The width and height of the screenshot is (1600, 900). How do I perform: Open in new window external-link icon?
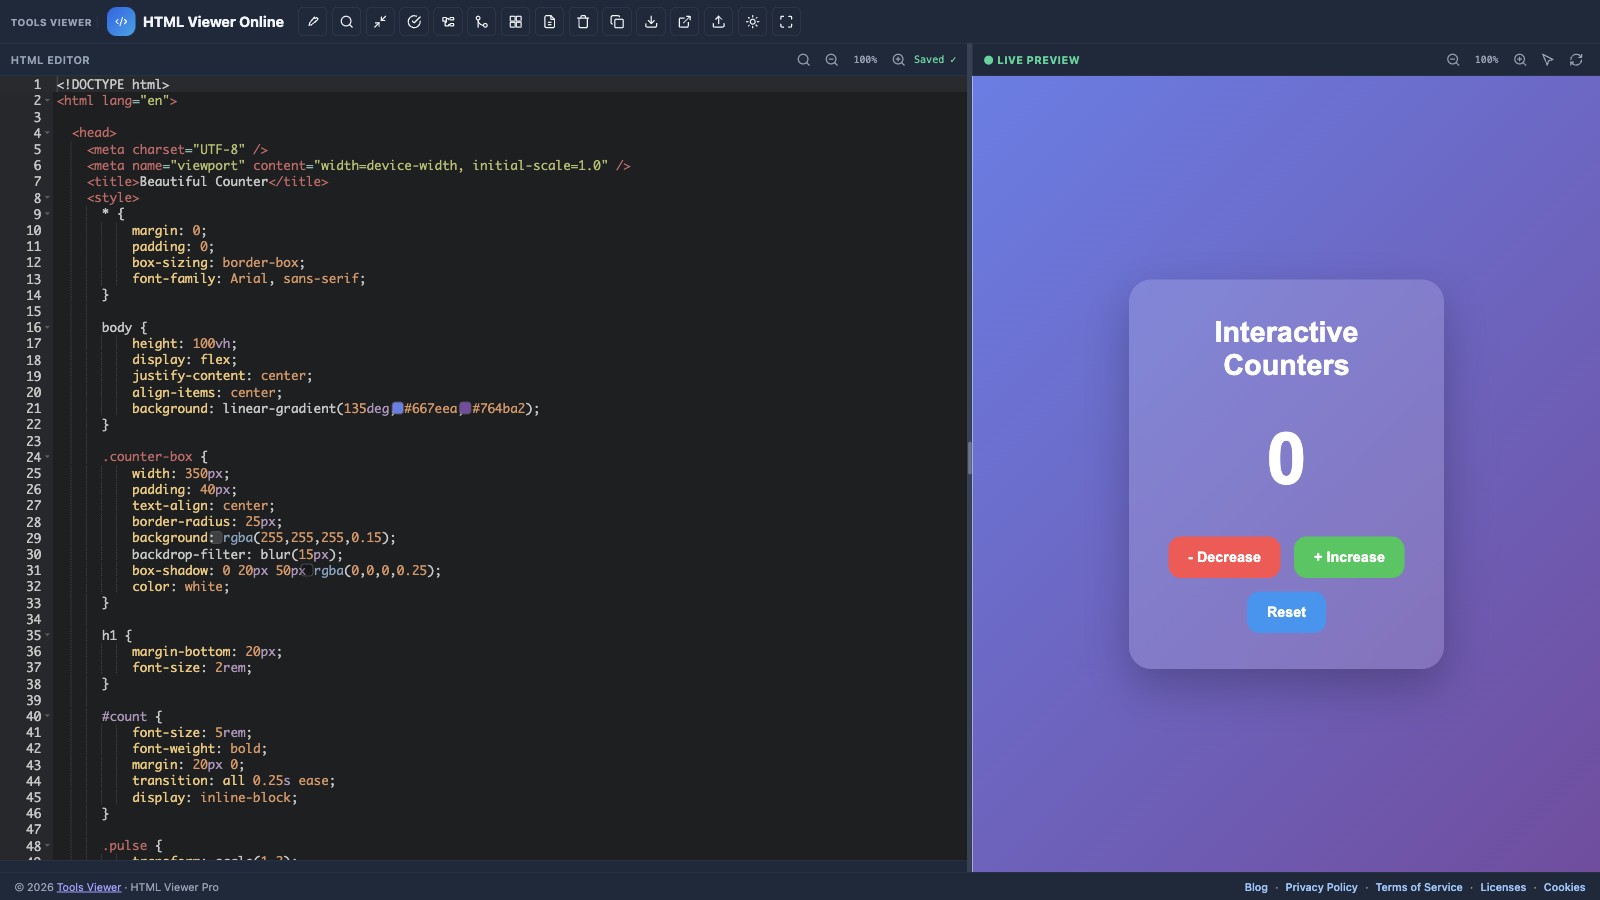[x=685, y=22]
